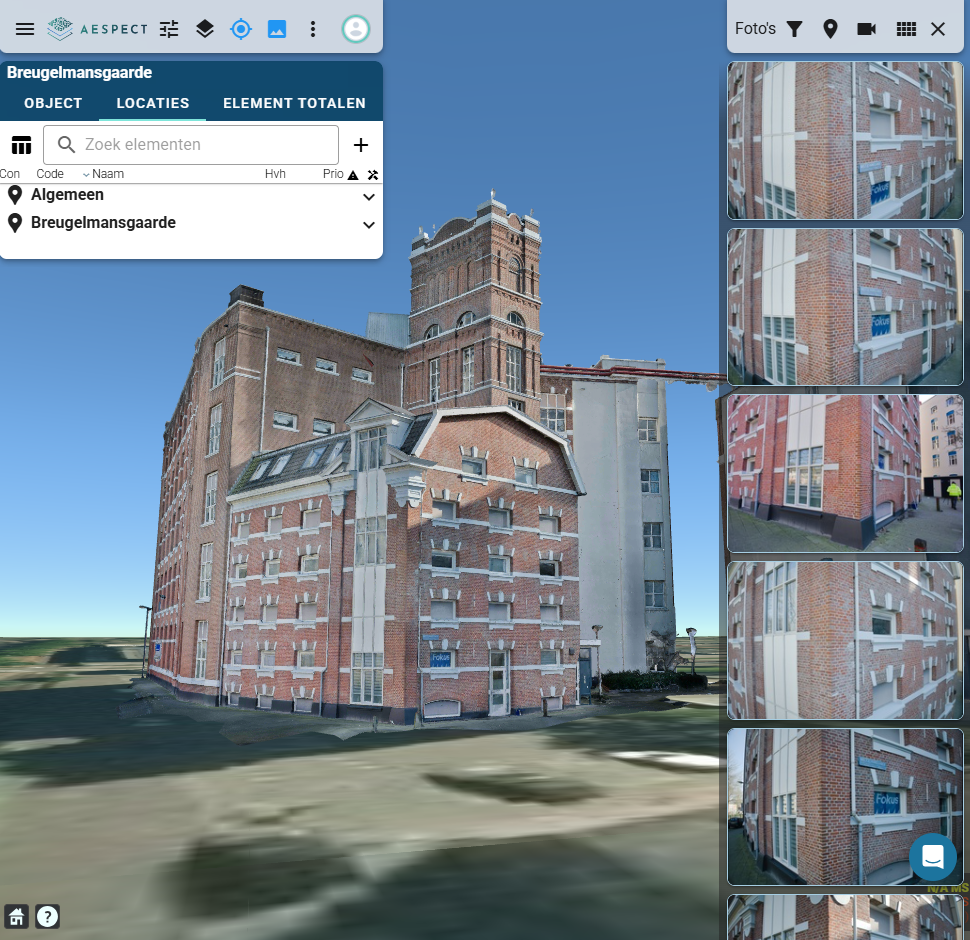Select the photo thumbnail with the yellow-vested person
The height and width of the screenshot is (940, 970).
[x=845, y=473]
